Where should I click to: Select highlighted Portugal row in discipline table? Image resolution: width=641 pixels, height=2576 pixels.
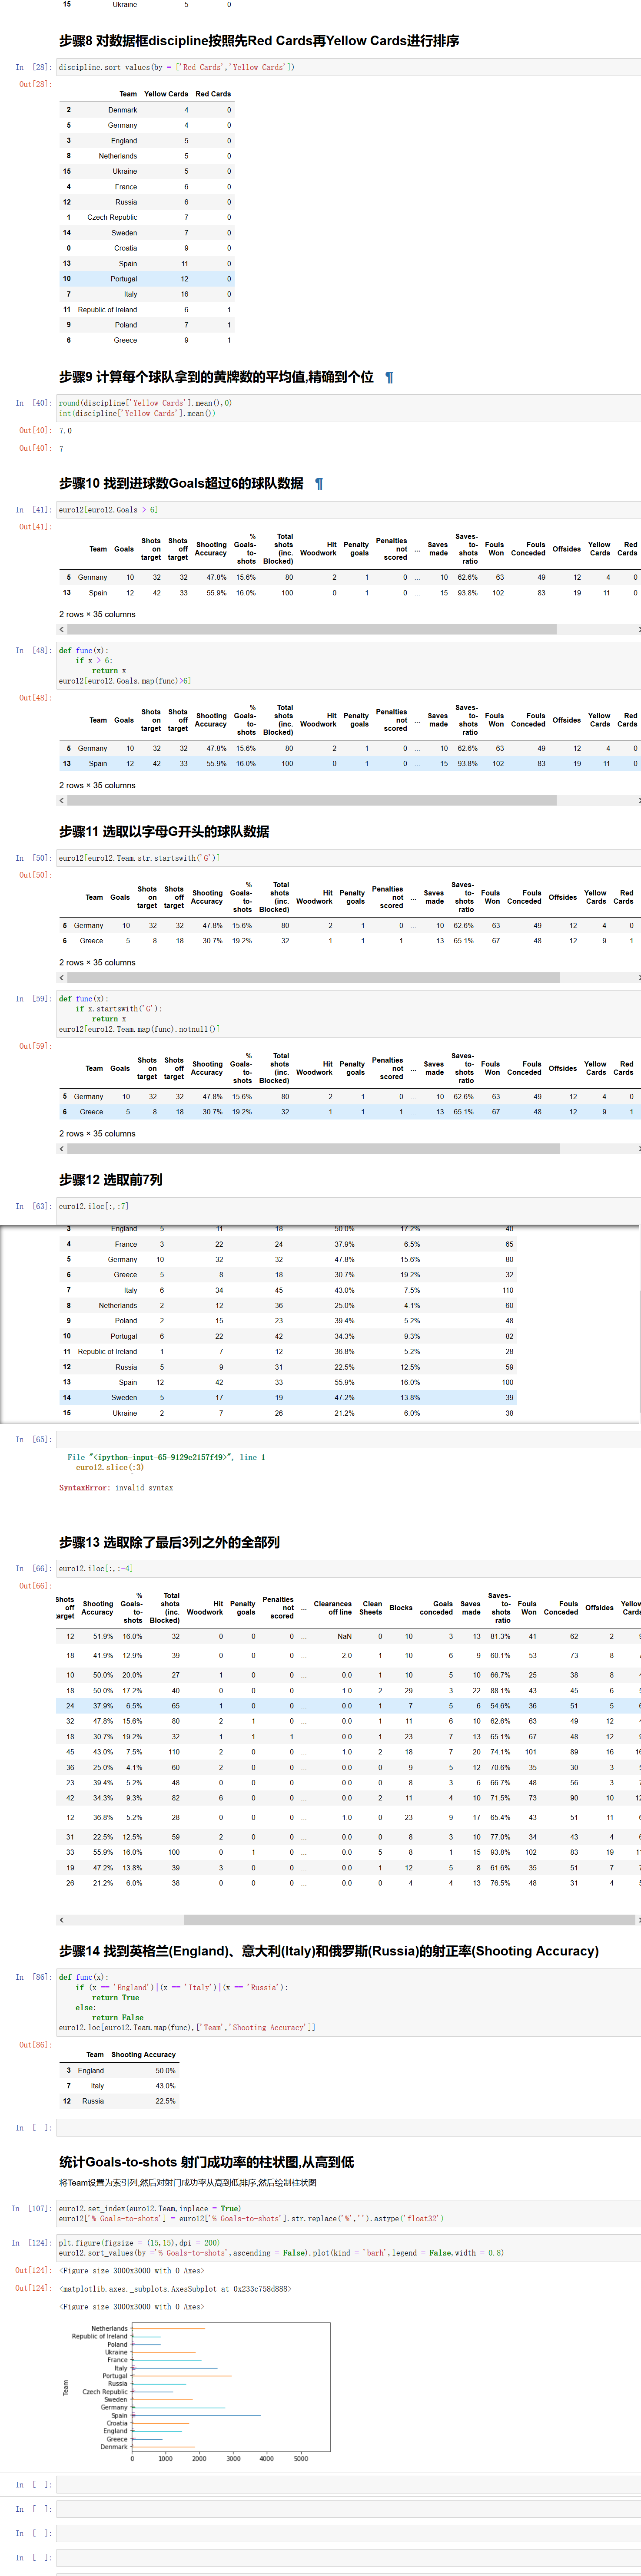pos(146,279)
